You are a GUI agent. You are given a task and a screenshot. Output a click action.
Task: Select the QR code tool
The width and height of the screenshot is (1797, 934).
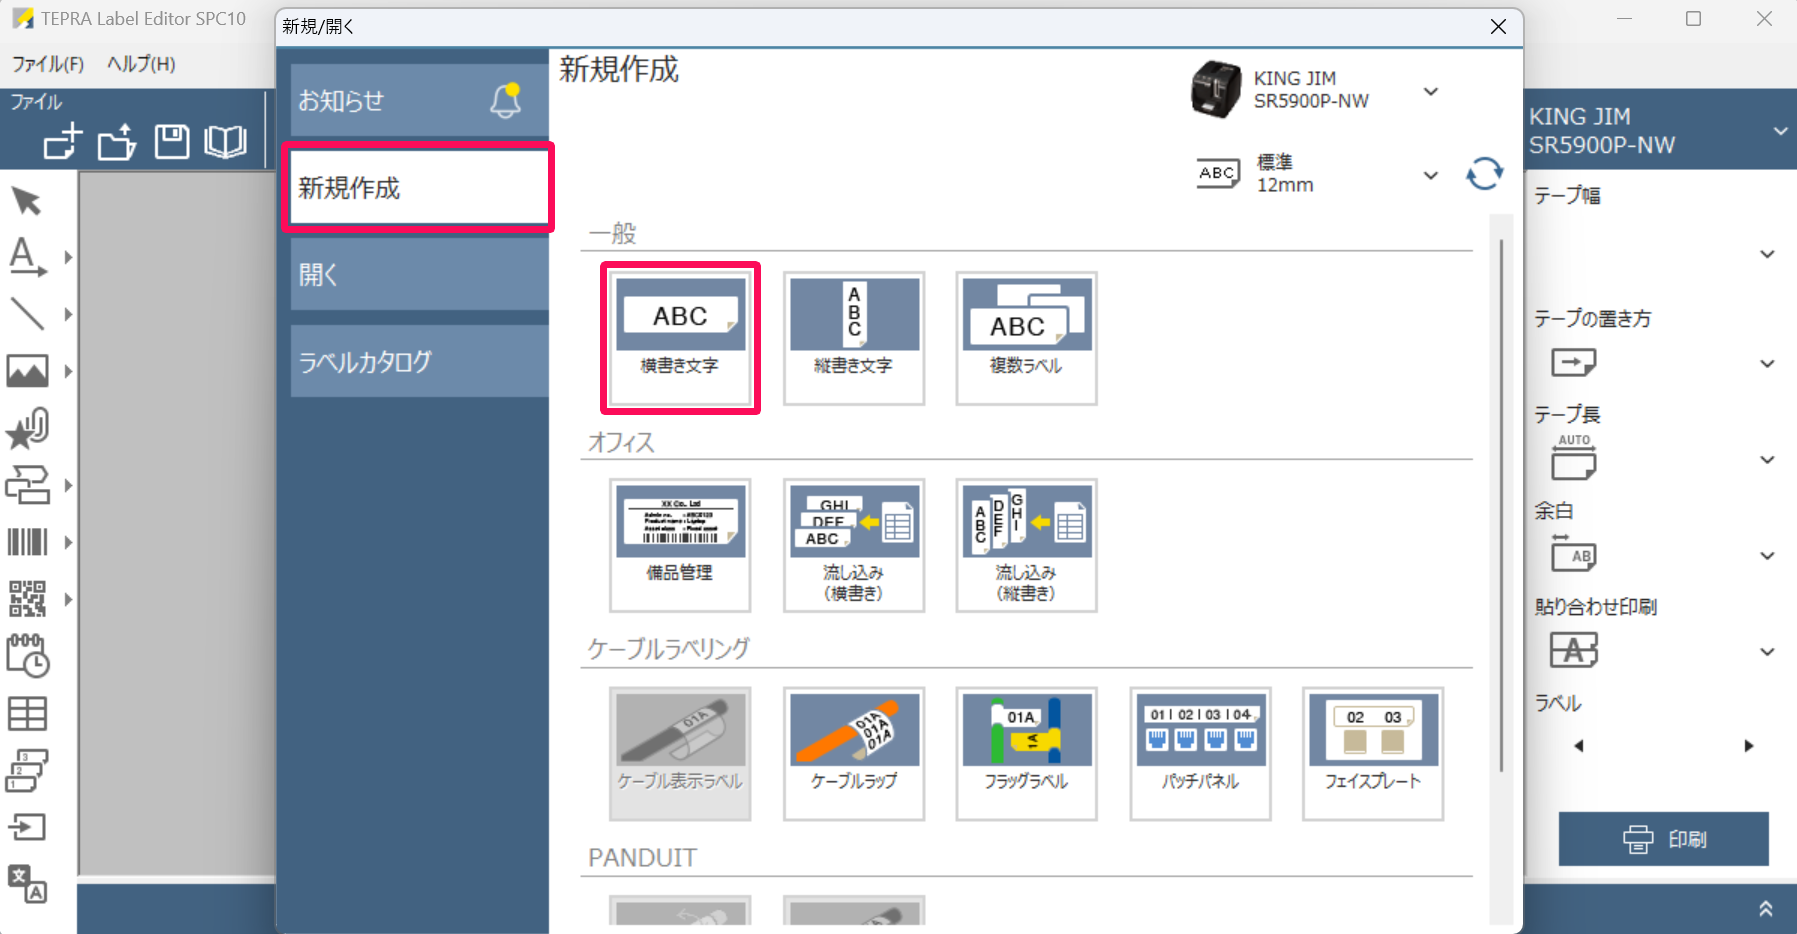point(27,599)
